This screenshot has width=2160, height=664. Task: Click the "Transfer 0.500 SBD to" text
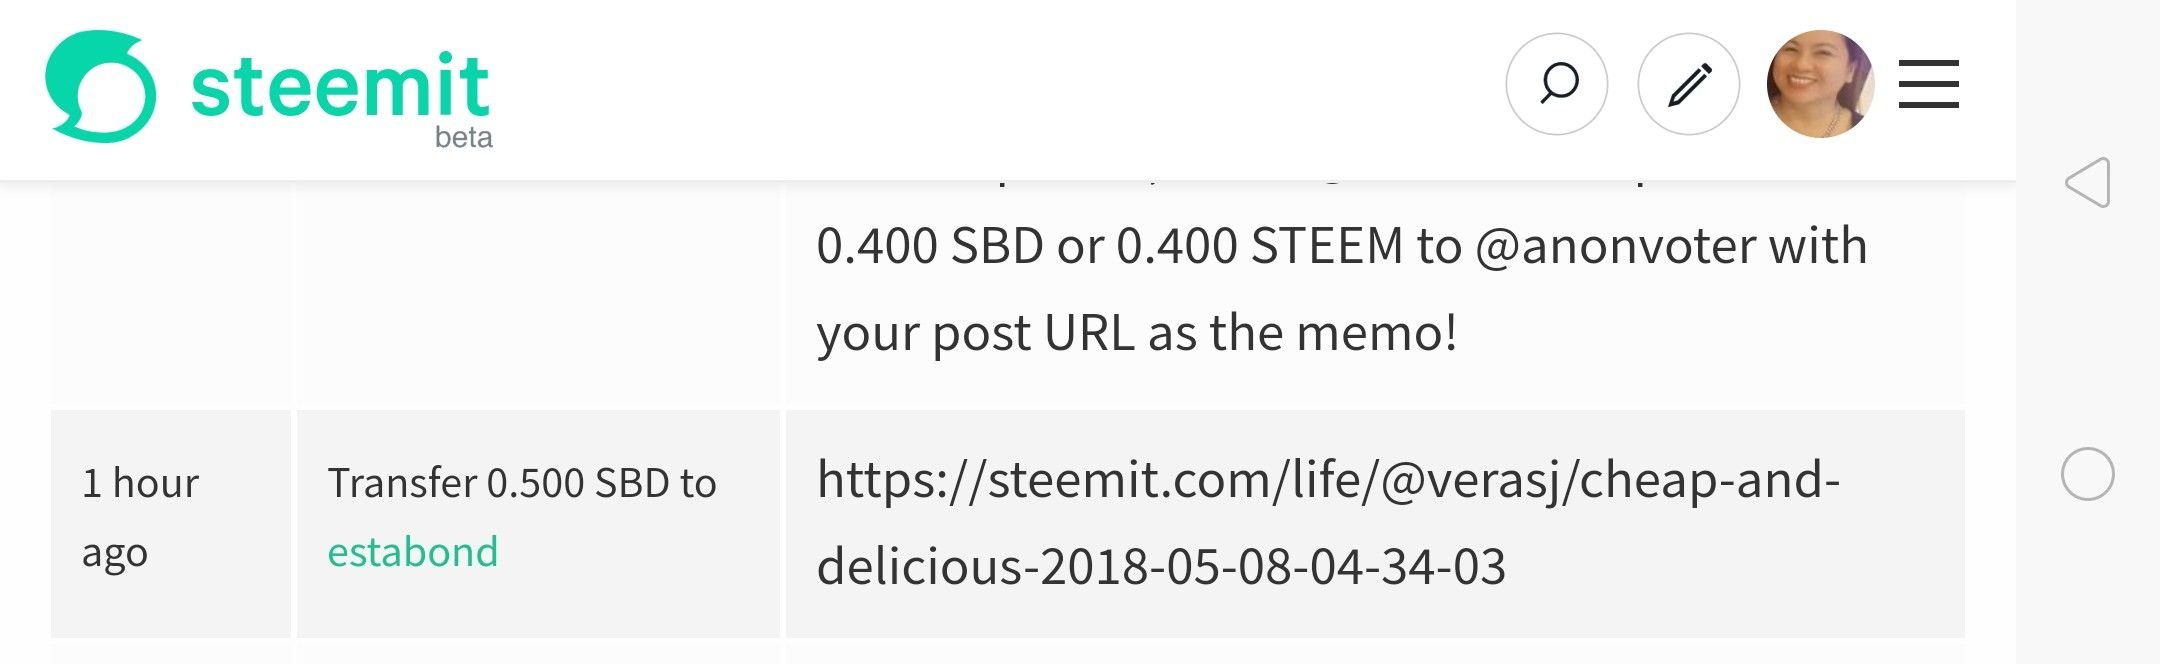coord(522,484)
